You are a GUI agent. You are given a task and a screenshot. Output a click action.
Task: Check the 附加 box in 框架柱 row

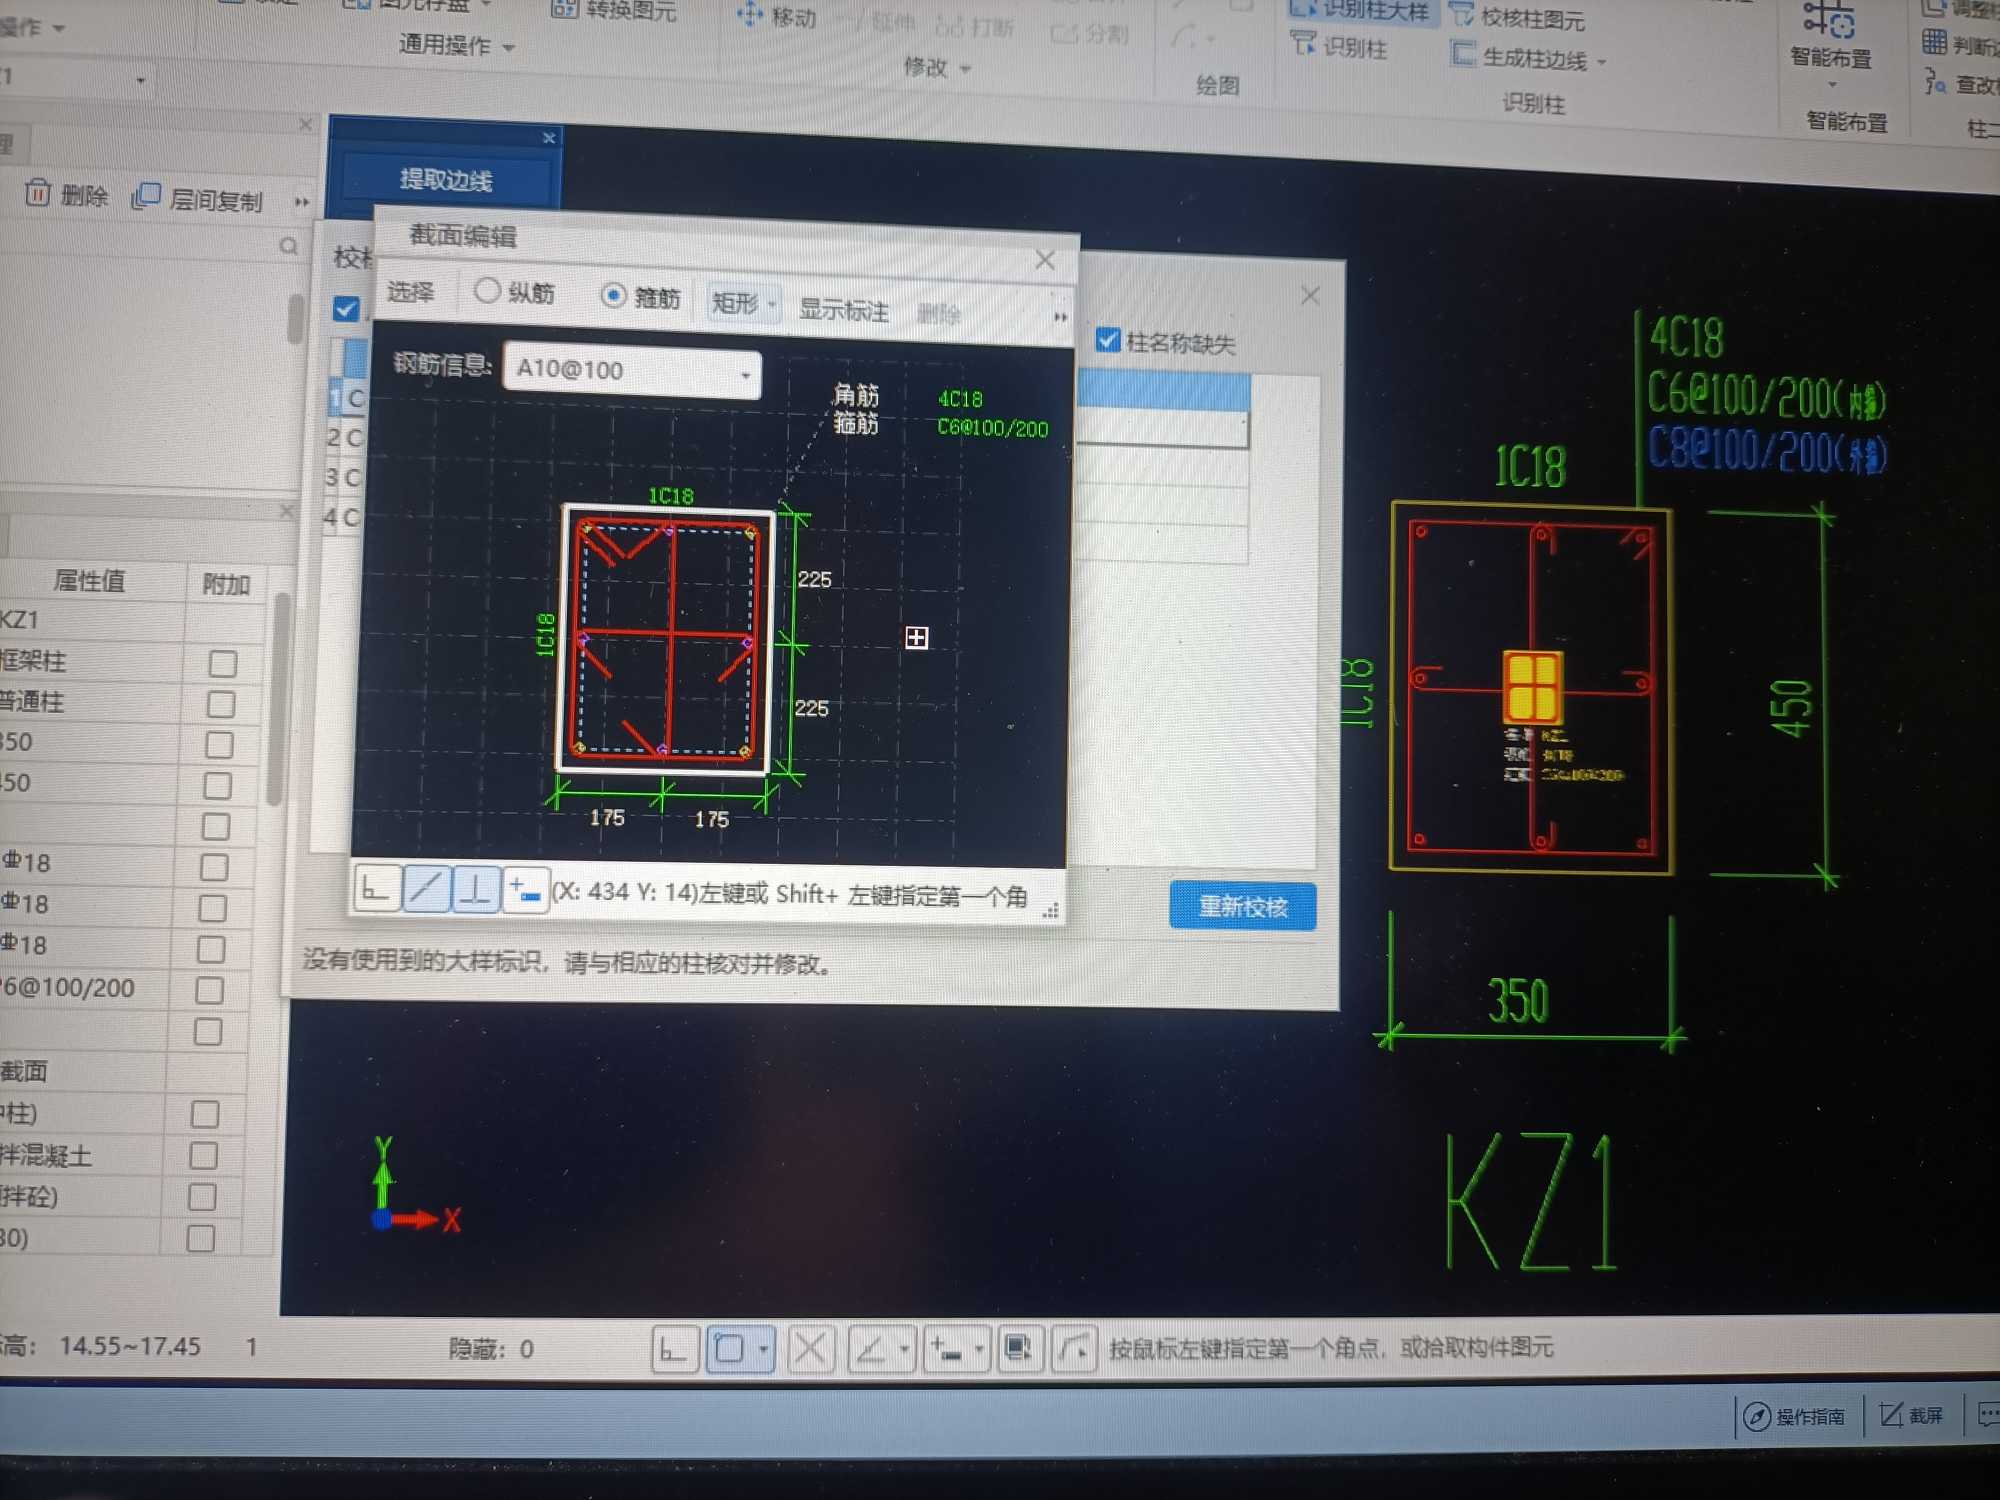[x=223, y=664]
